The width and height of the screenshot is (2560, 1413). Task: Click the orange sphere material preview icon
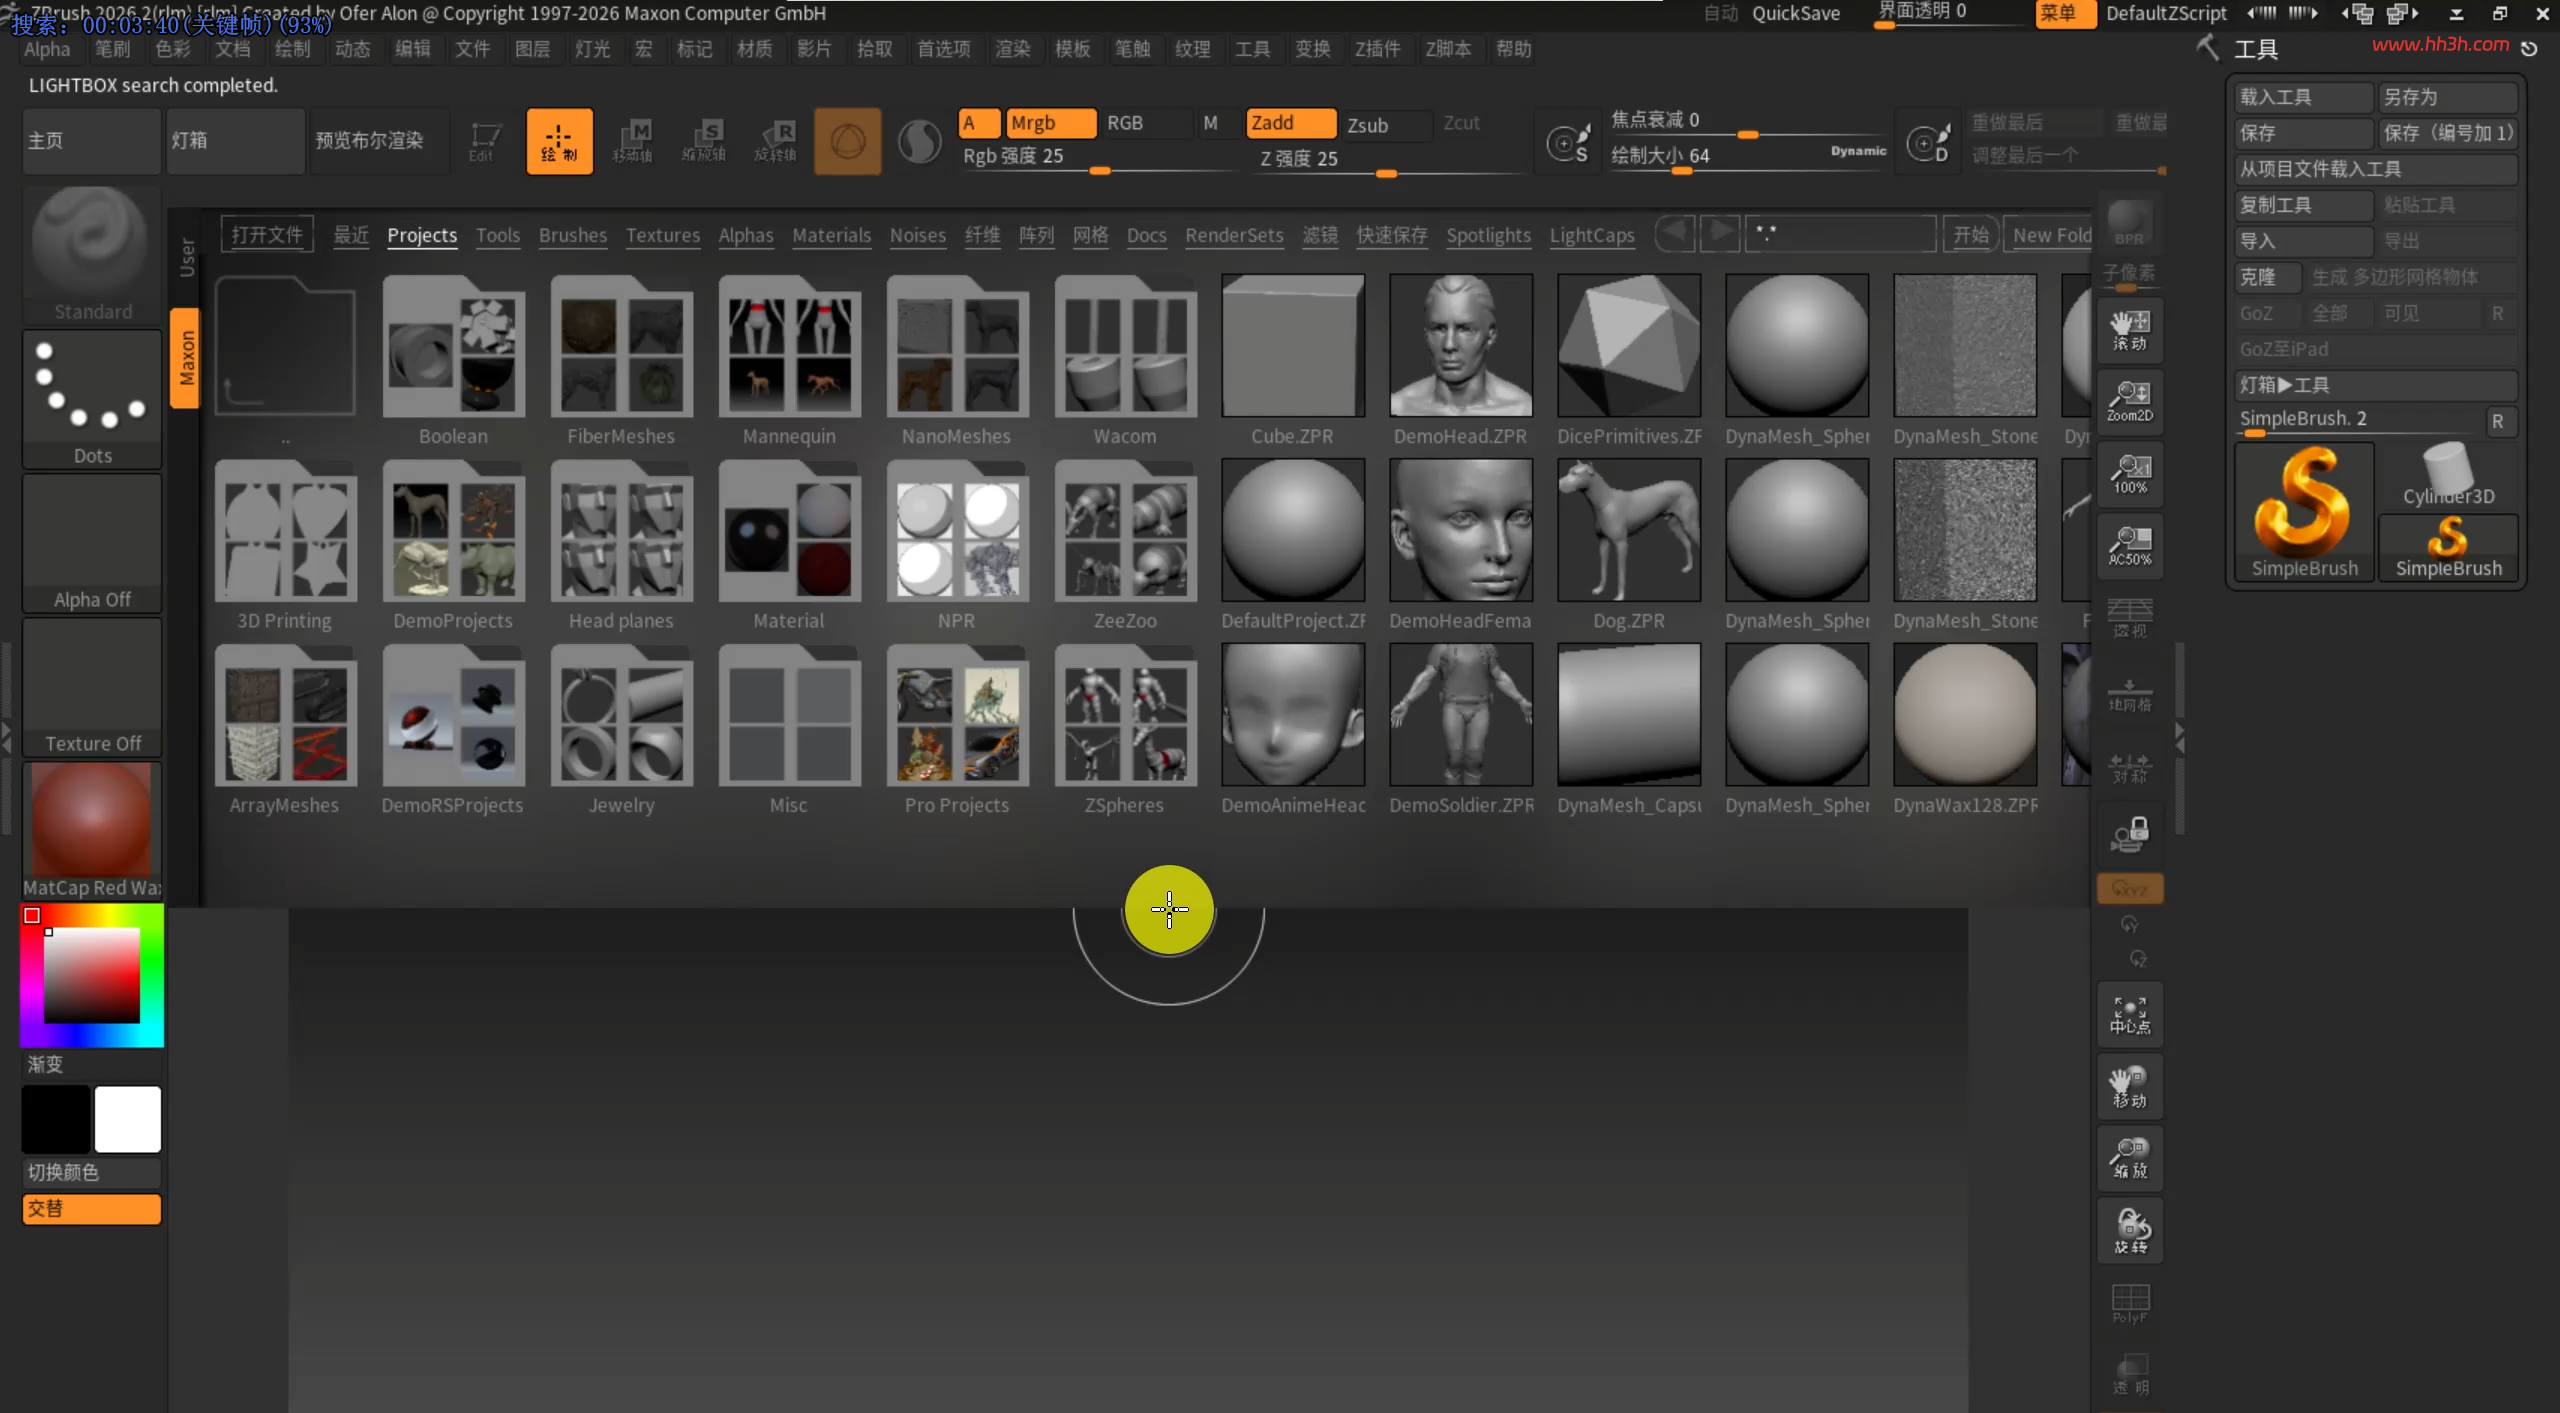847,141
